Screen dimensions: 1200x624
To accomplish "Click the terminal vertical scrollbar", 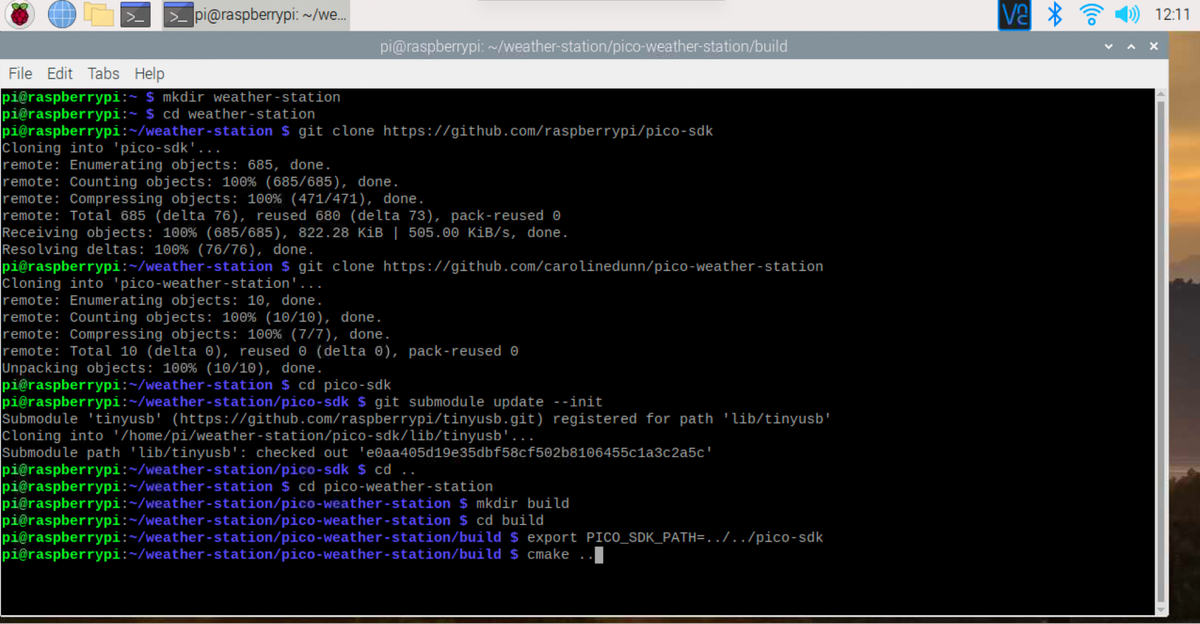I will click(x=1160, y=350).
